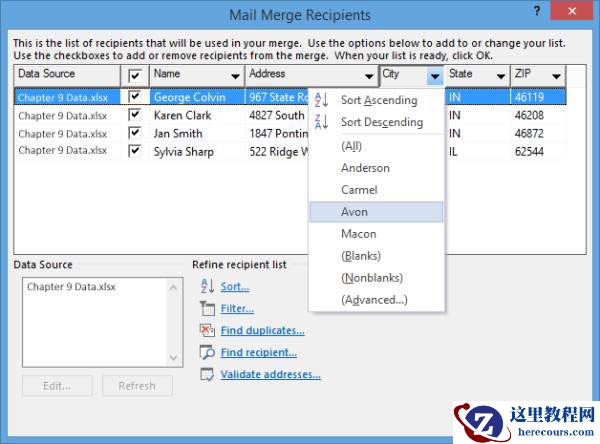Image resolution: width=600 pixels, height=444 pixels.
Task: Click the help question mark icon
Action: tap(537, 11)
